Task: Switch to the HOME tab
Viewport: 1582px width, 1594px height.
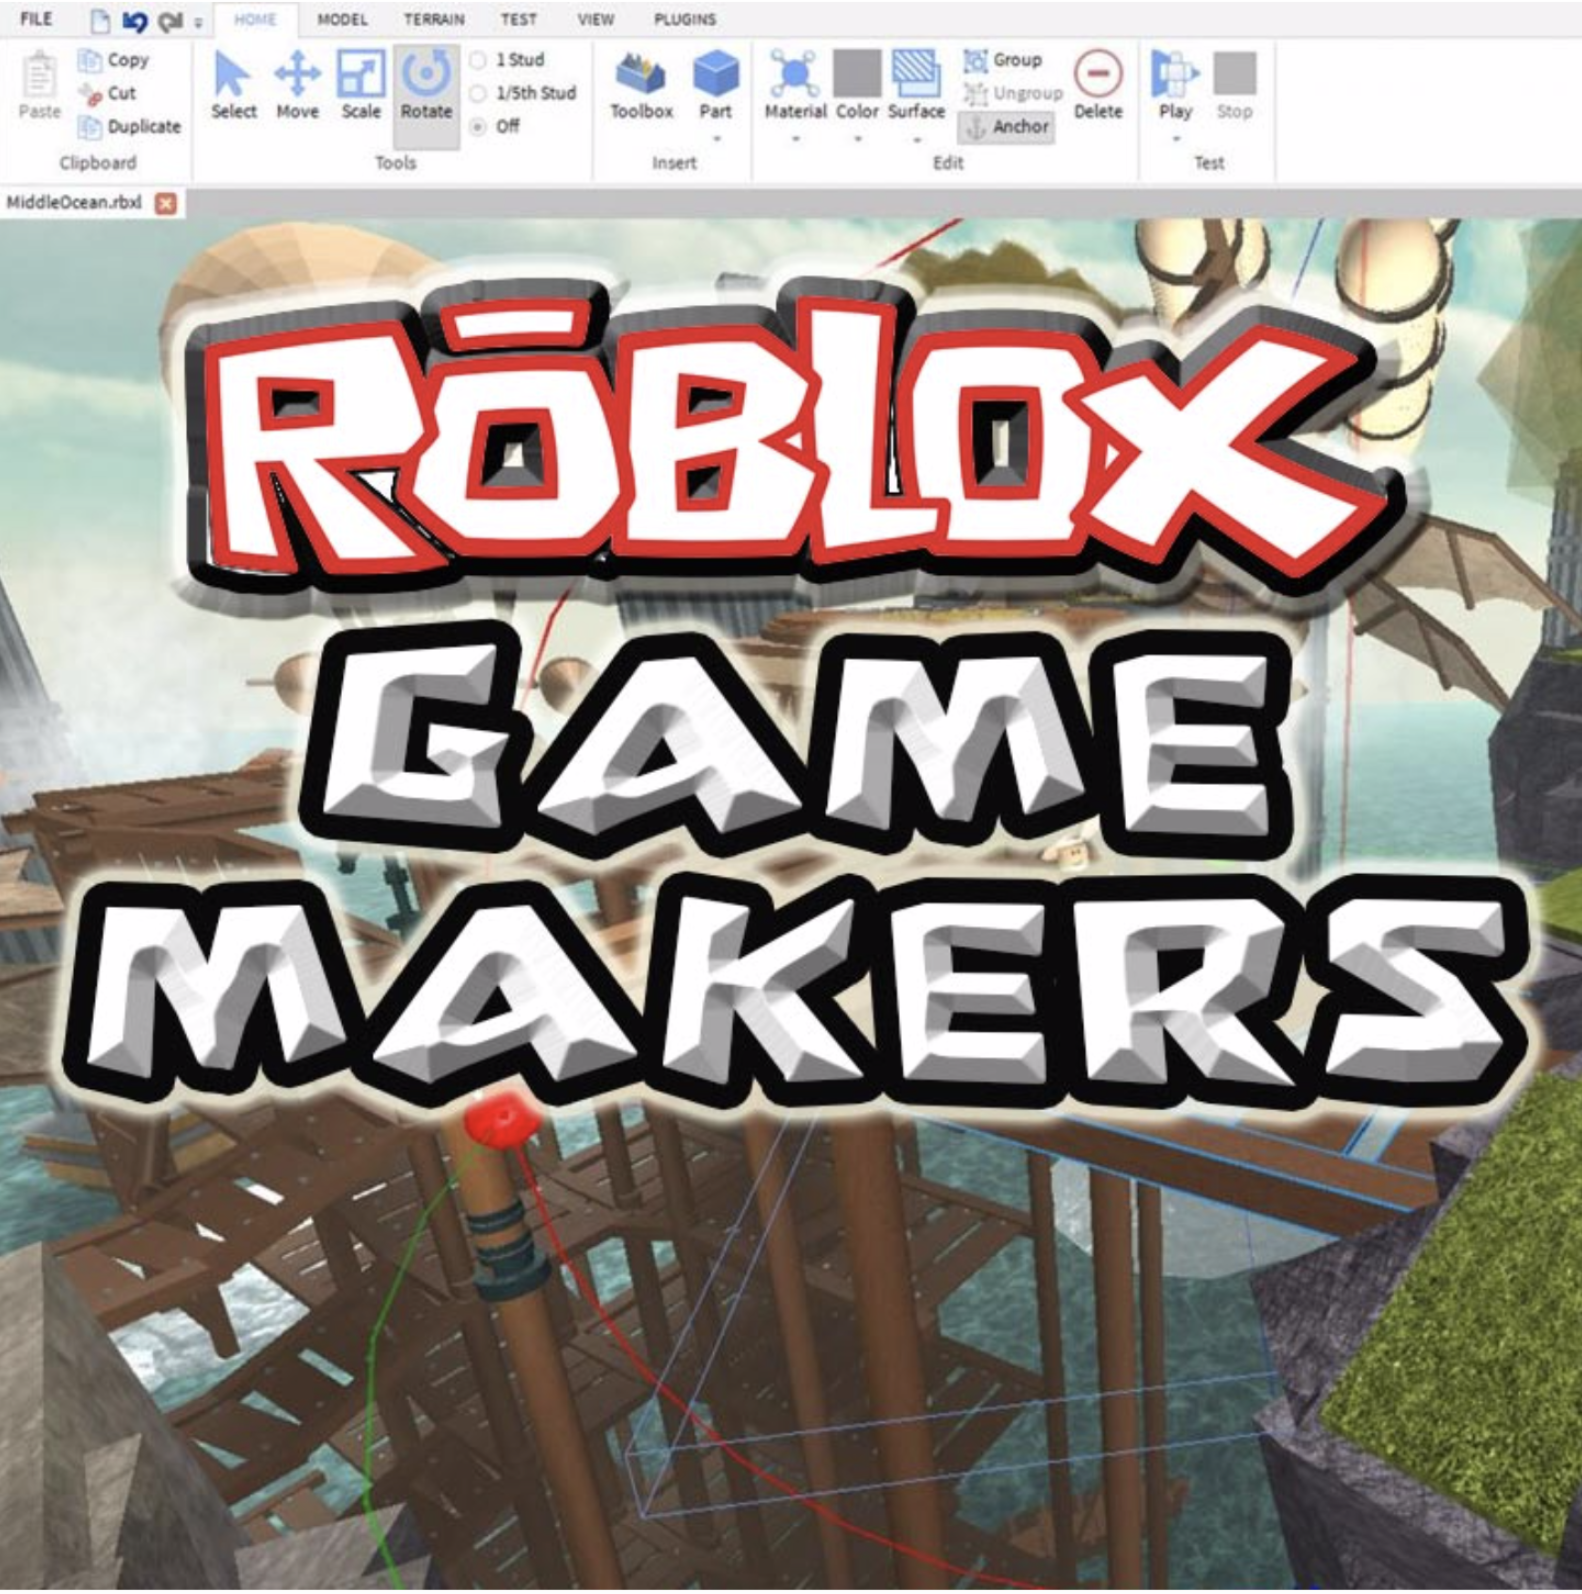Action: point(255,19)
